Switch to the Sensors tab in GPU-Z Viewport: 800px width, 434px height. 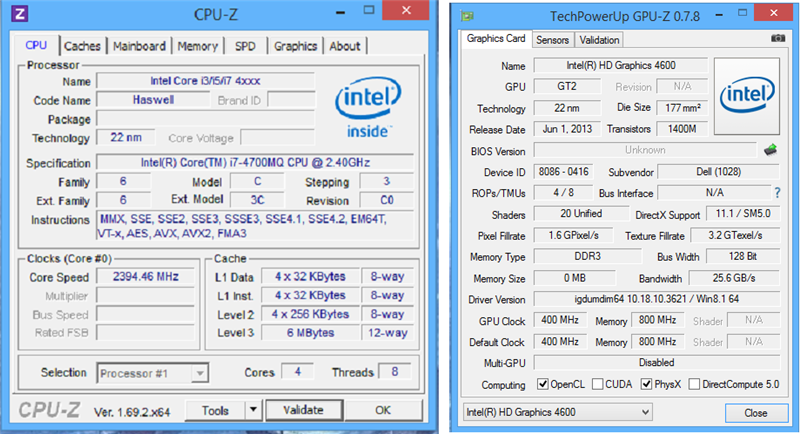tap(553, 40)
